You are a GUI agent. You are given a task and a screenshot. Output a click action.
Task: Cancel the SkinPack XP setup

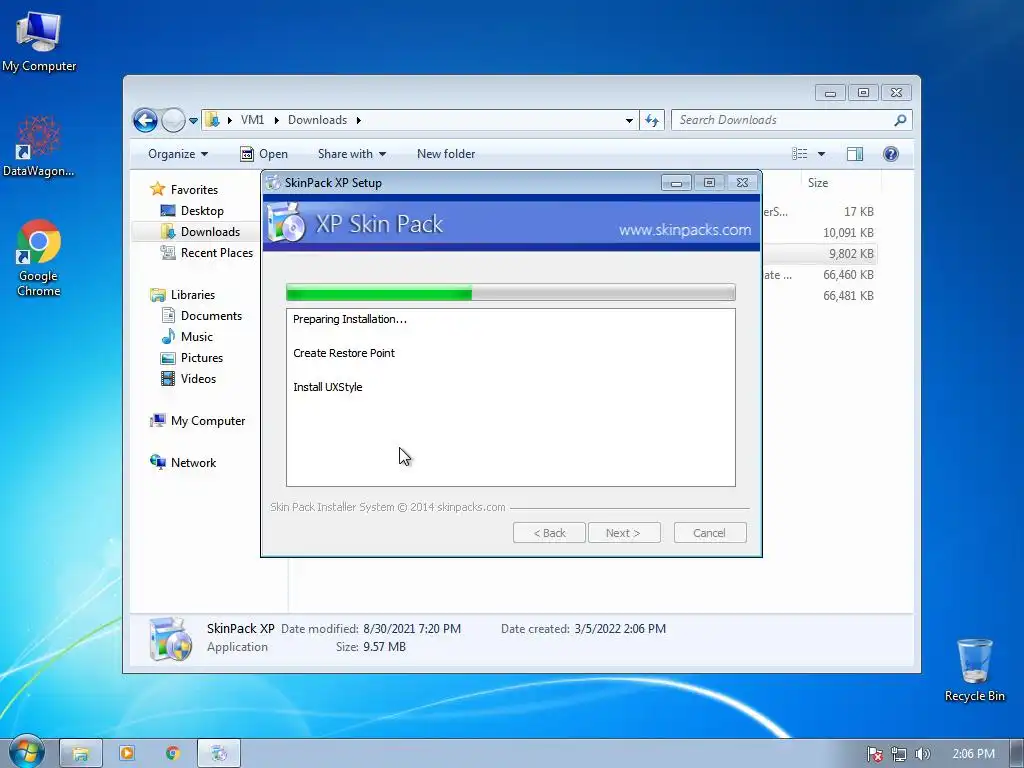[710, 533]
